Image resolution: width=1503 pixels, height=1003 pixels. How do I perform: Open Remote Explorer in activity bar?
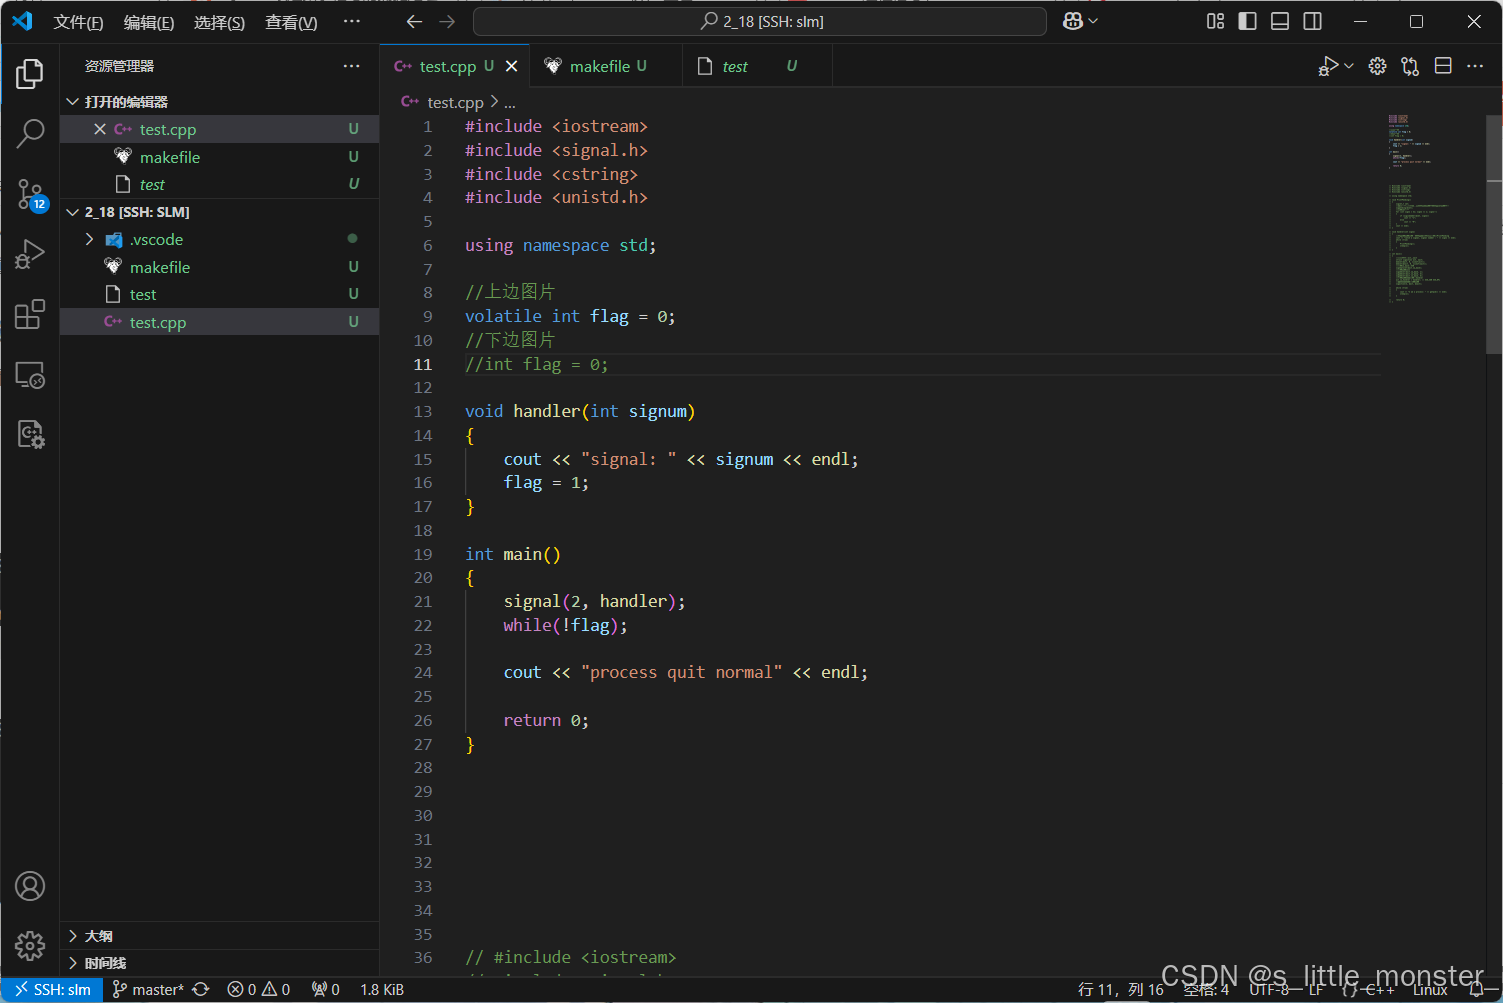(x=30, y=375)
